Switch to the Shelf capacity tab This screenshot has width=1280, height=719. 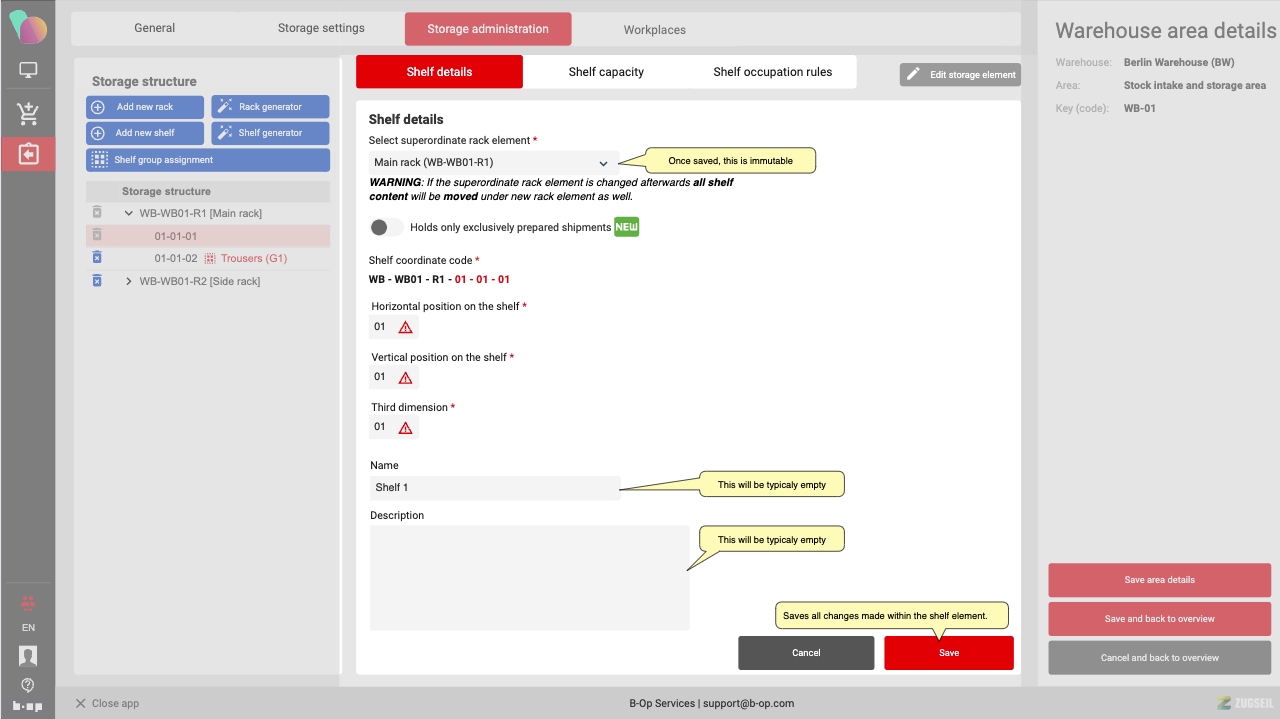(x=606, y=72)
